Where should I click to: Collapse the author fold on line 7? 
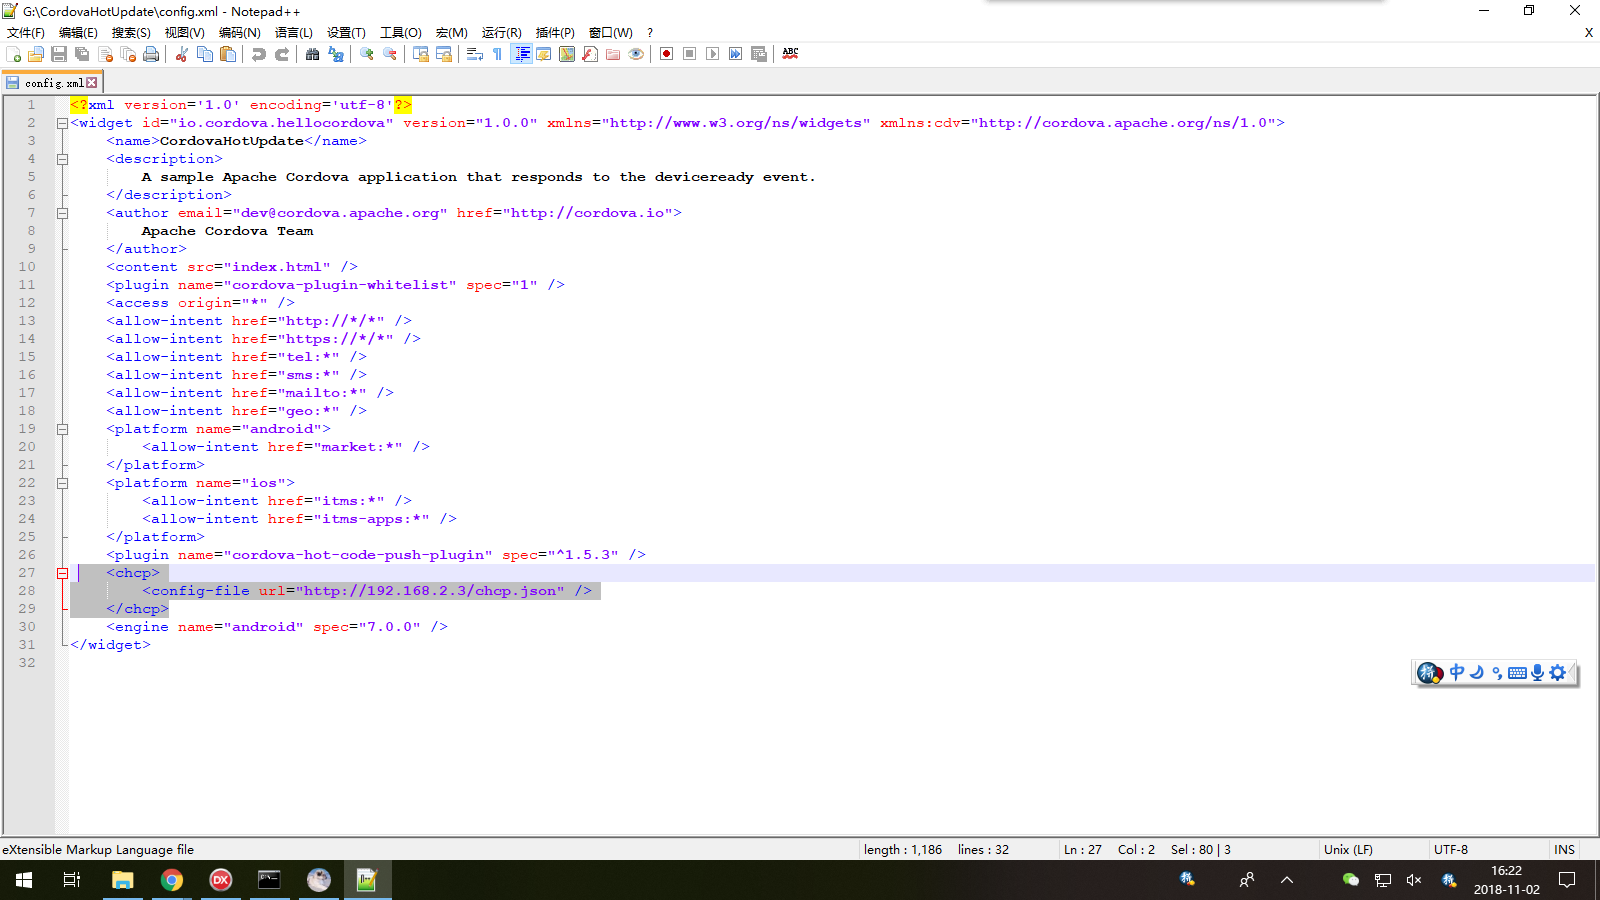tap(62, 213)
